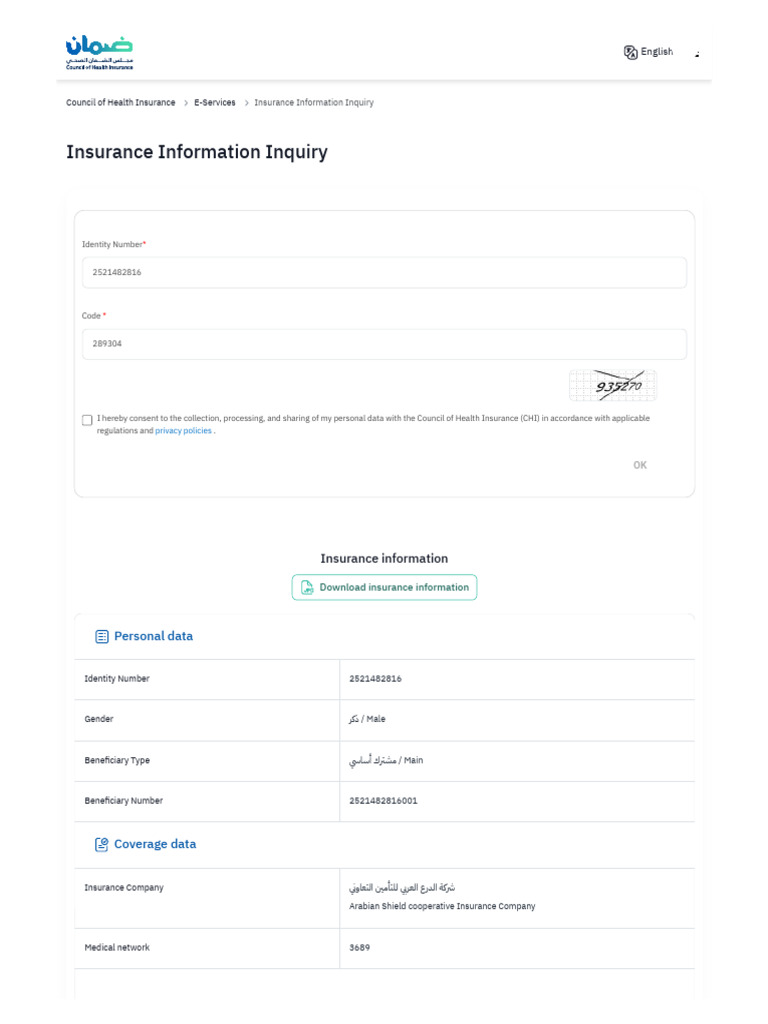Image resolution: width=768 pixels, height=1024 pixels.
Task: Select Insurance Information Inquiry breadcrumb
Action: (314, 103)
